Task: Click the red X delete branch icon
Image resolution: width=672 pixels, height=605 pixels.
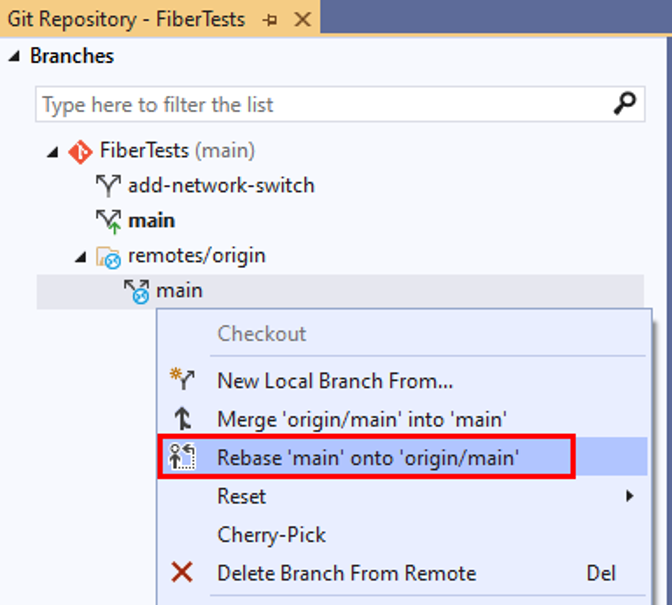Action: (181, 573)
